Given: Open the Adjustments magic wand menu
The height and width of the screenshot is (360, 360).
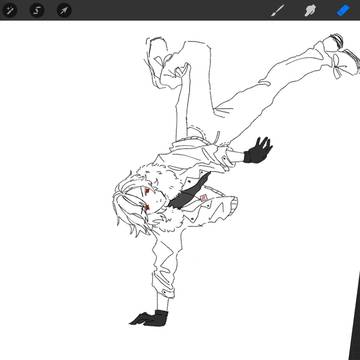Looking at the screenshot, I should click(x=9, y=10).
